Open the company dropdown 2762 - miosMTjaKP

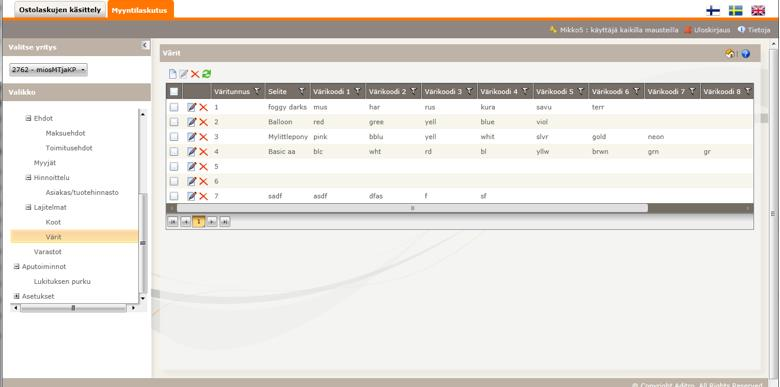tap(49, 70)
